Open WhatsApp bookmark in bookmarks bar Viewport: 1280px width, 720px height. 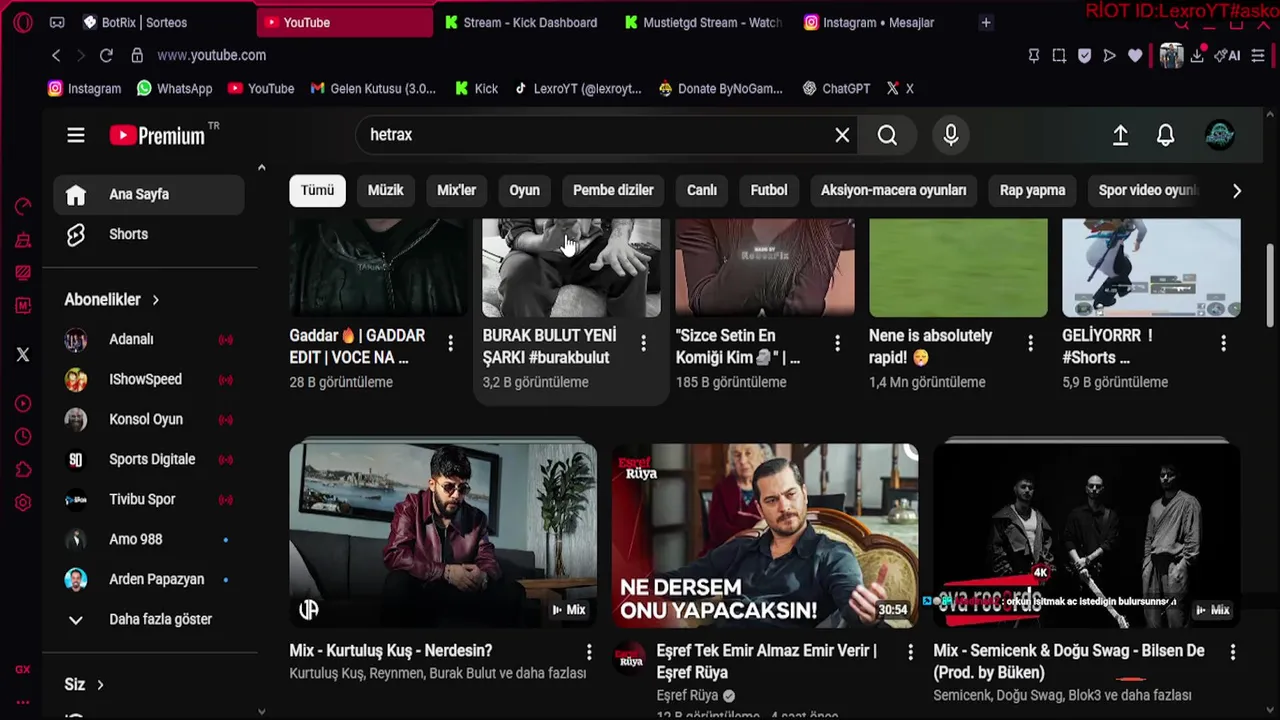[175, 89]
